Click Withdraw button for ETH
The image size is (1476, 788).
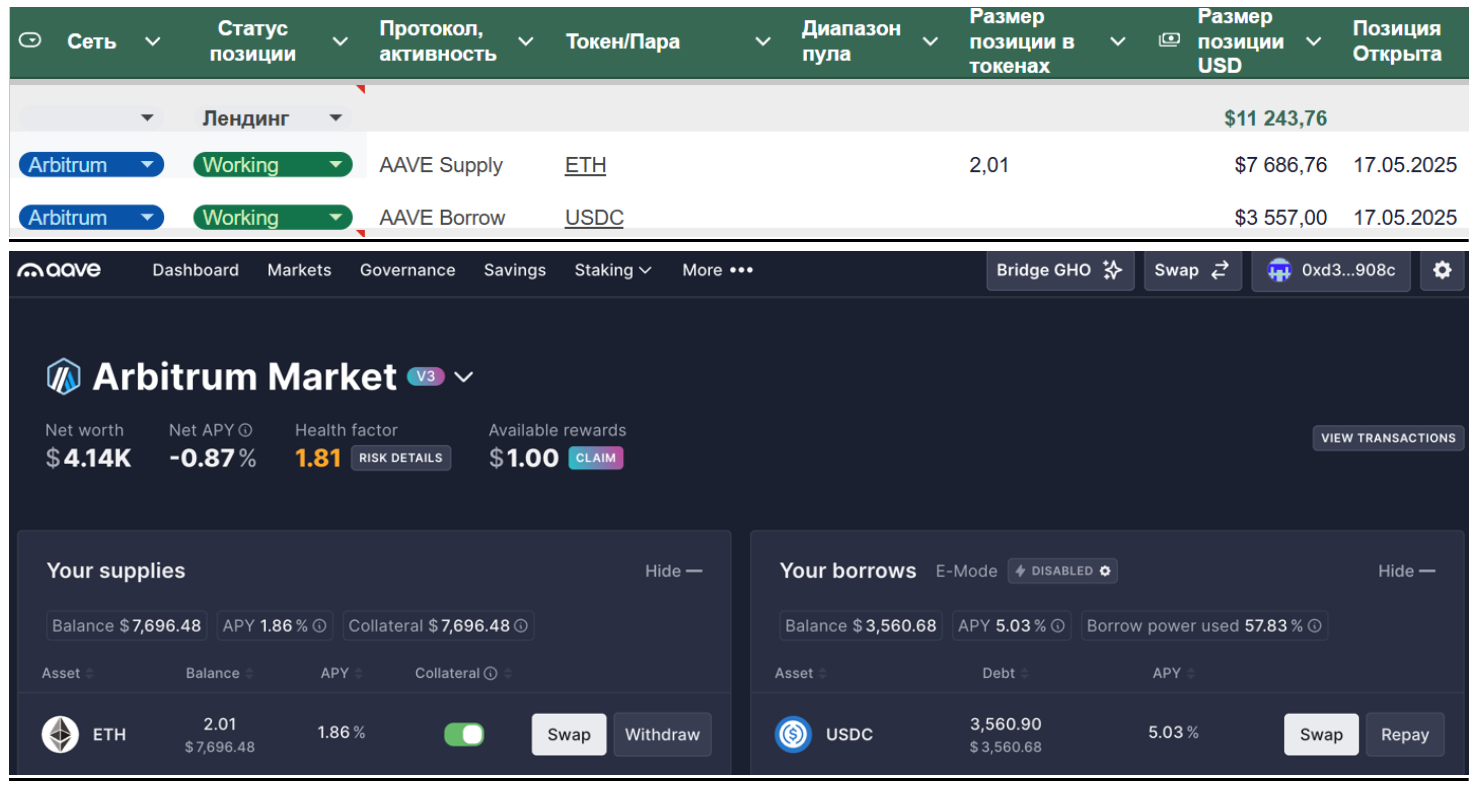(x=662, y=734)
